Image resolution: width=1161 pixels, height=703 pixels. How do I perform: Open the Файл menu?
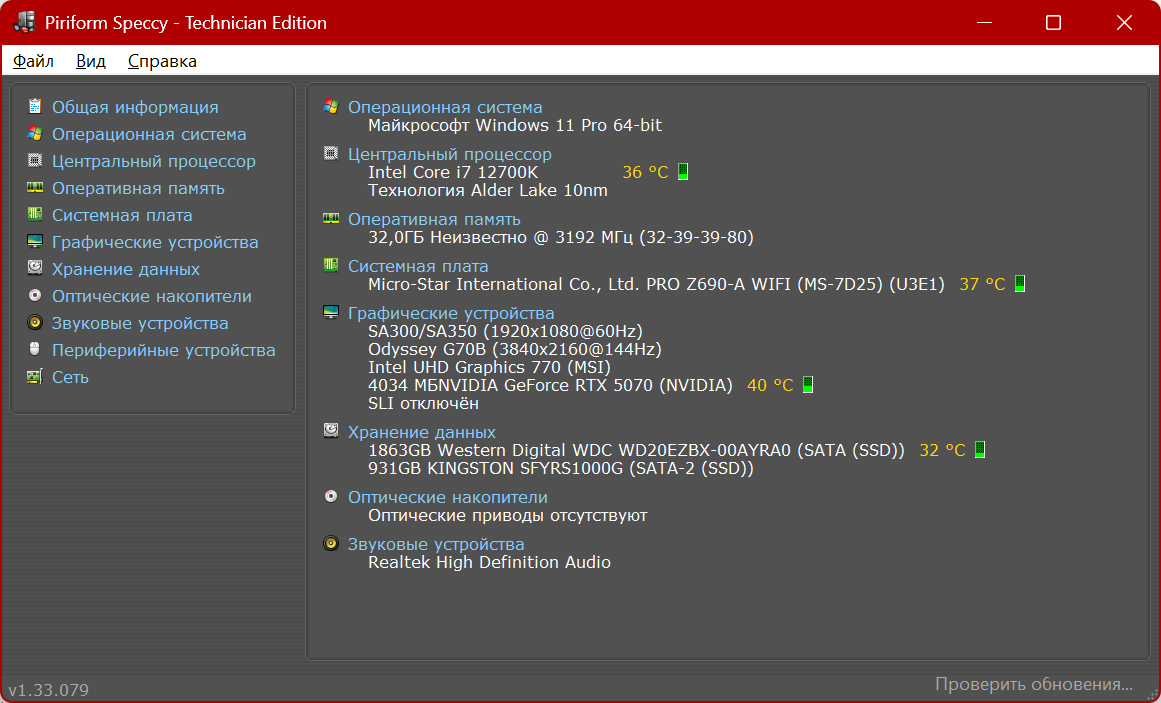33,61
